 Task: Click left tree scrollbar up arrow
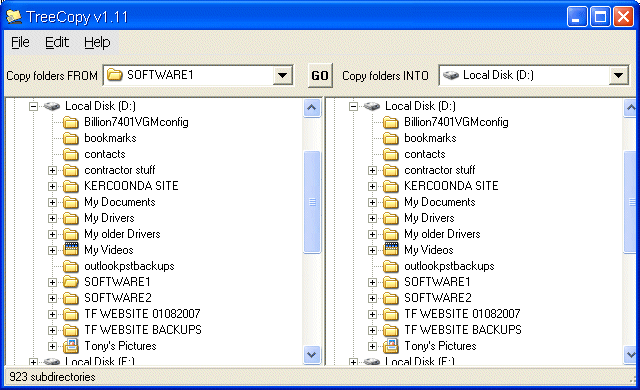(x=312, y=108)
